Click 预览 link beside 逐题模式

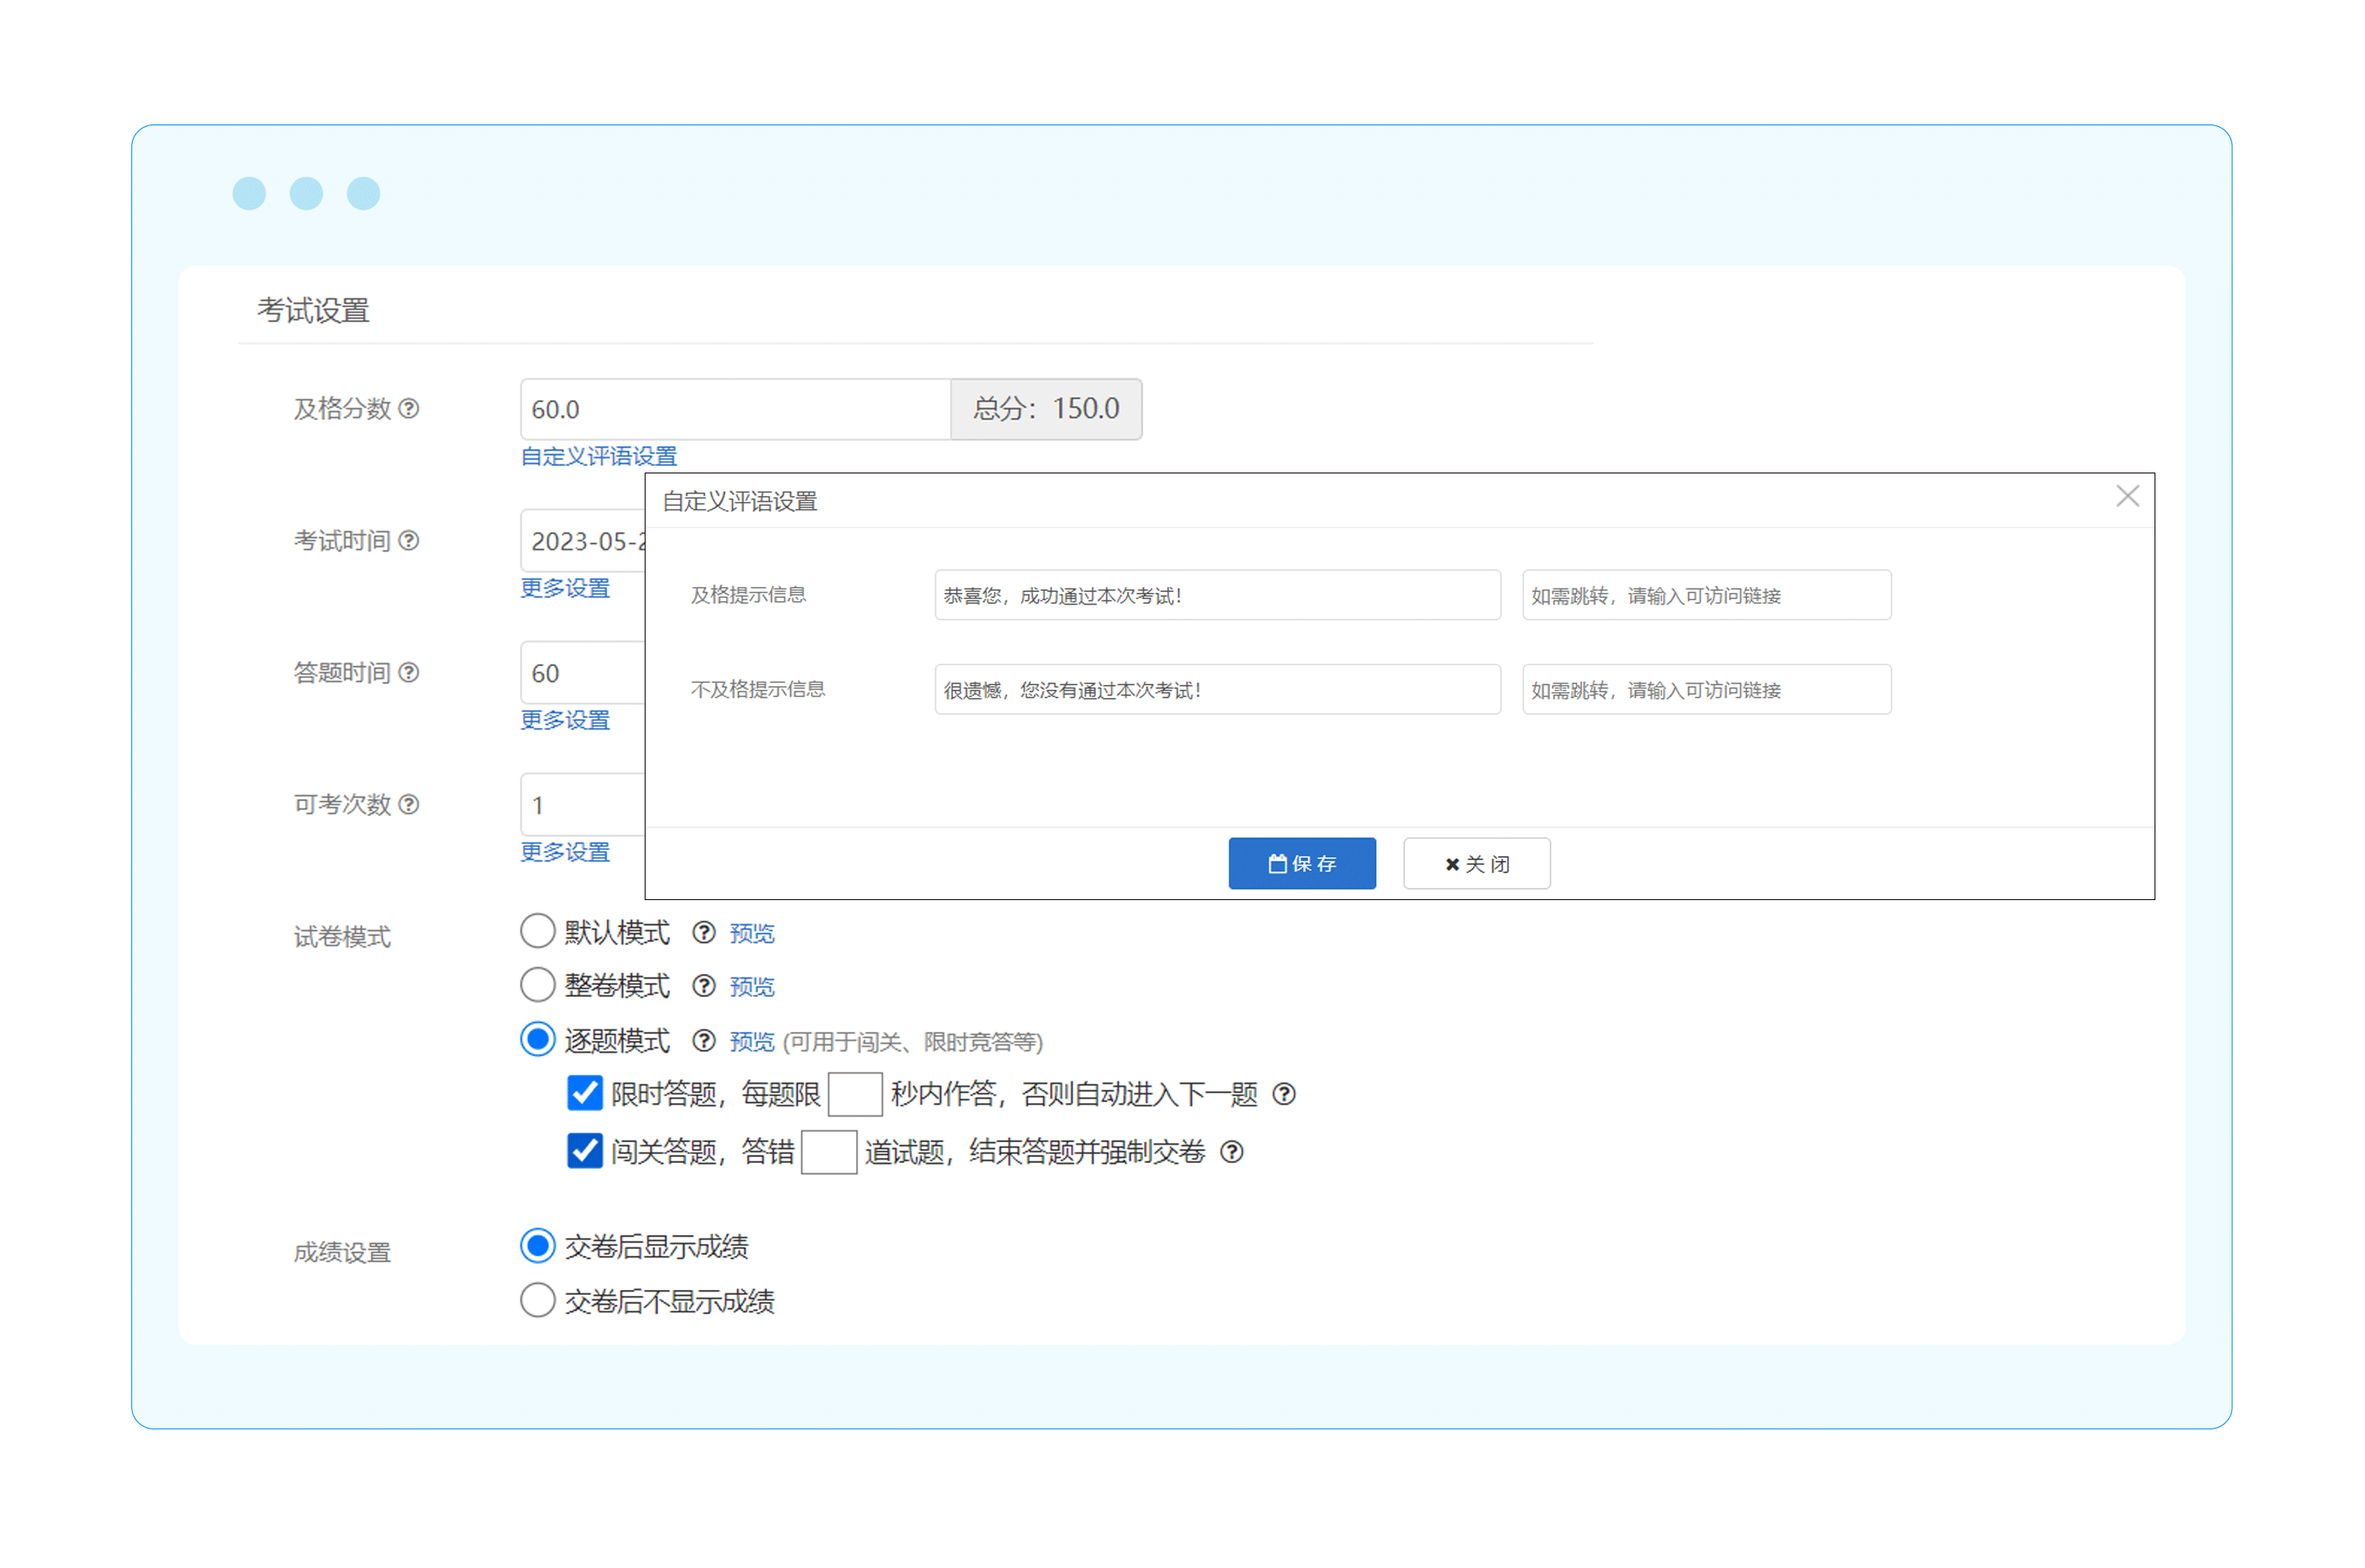(x=752, y=1042)
